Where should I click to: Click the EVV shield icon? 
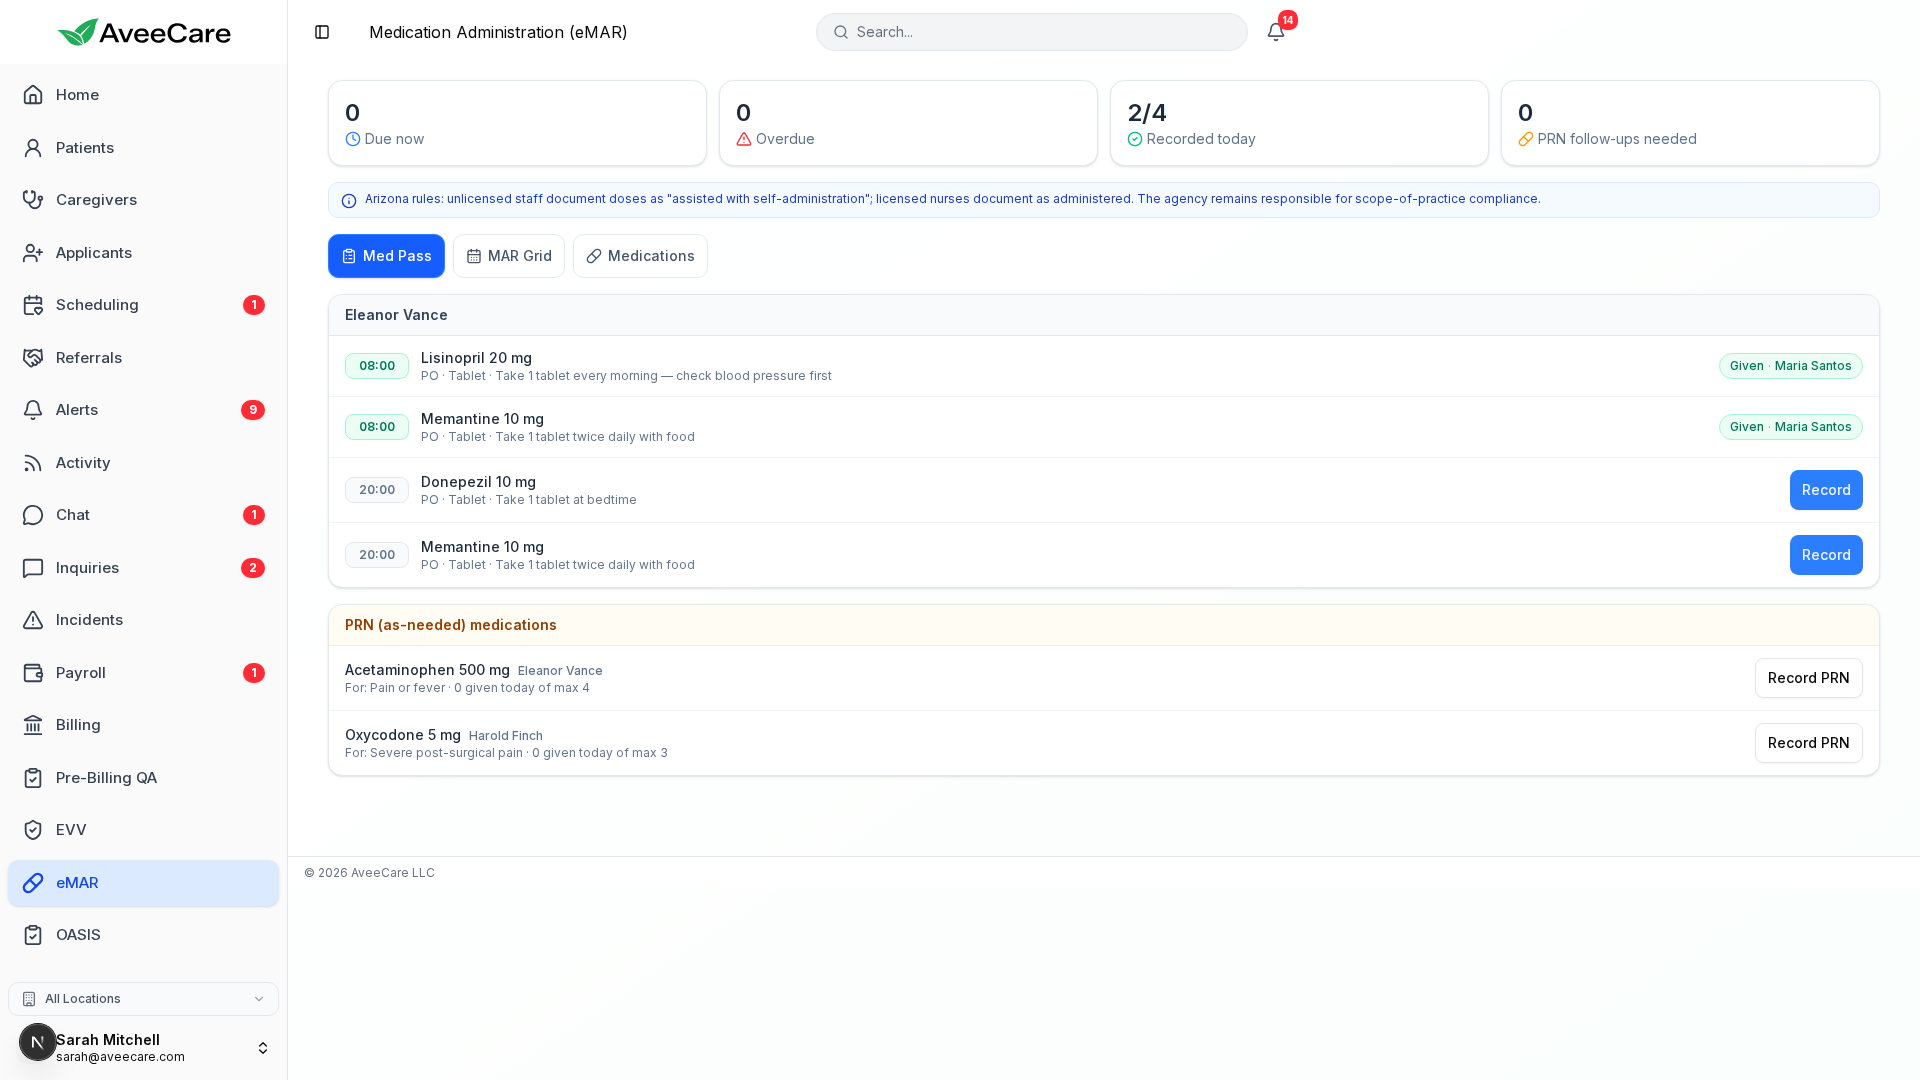33,830
